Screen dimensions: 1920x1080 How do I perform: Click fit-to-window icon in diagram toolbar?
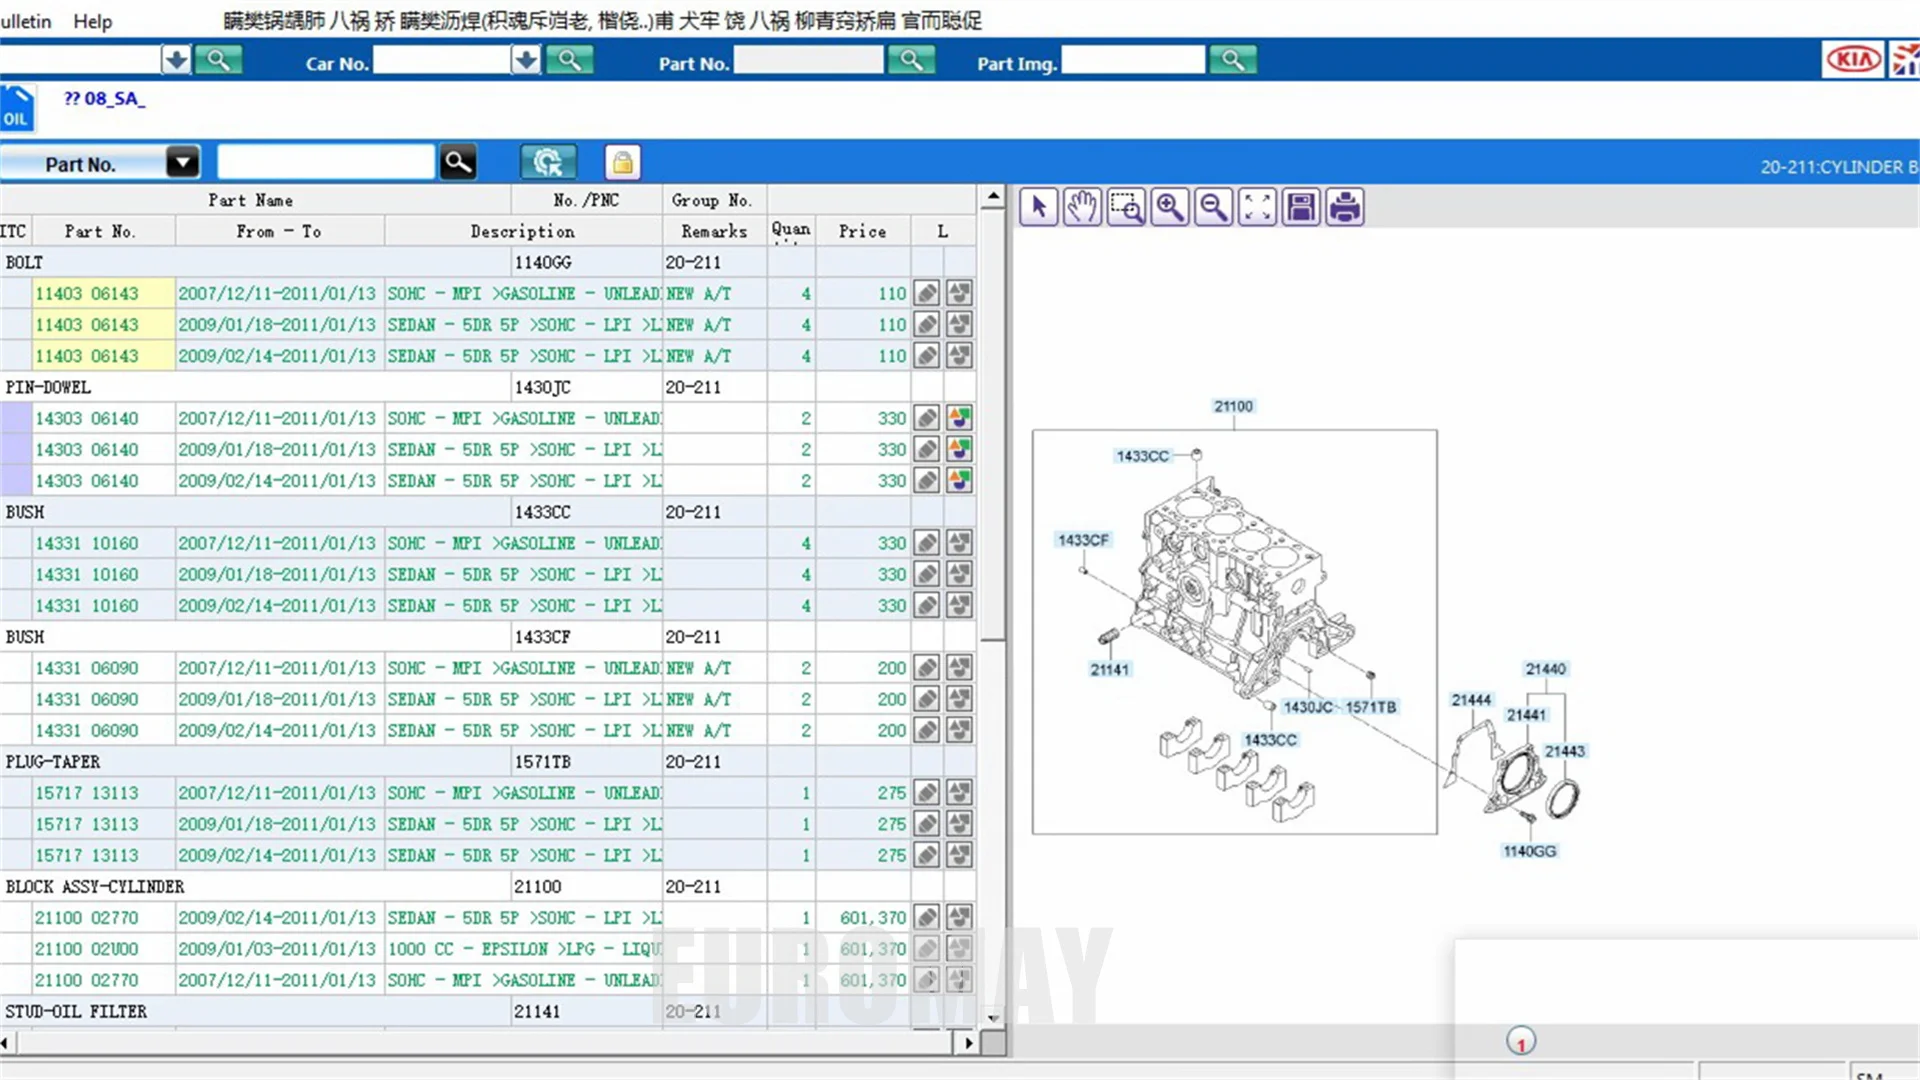point(1255,207)
